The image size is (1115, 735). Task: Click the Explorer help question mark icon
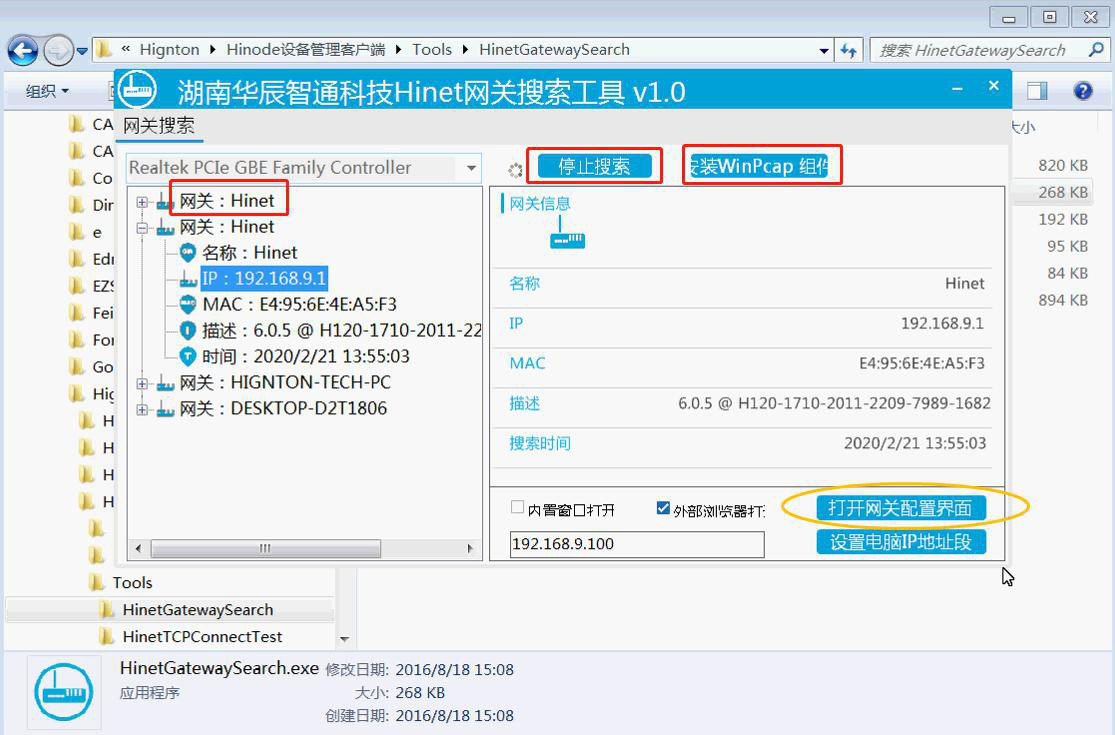(1082, 91)
